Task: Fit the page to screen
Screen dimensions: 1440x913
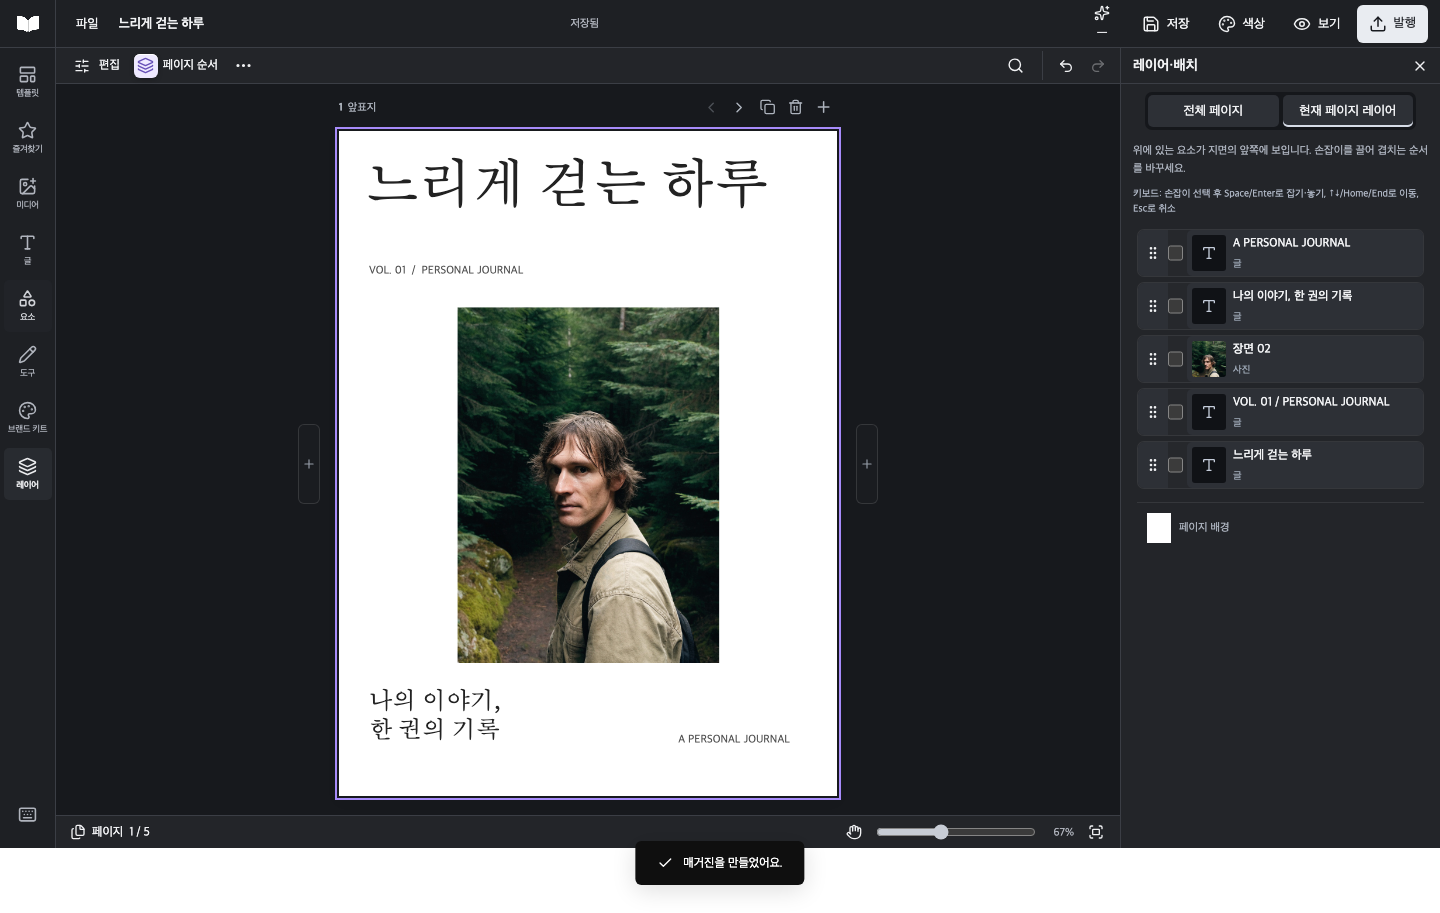Action: [x=1096, y=832]
